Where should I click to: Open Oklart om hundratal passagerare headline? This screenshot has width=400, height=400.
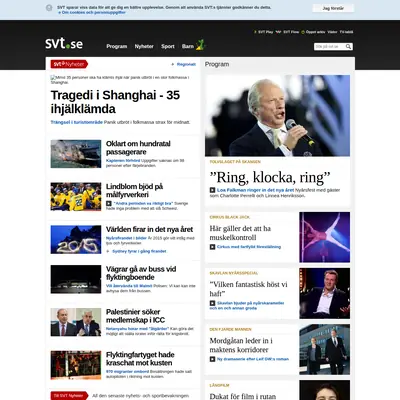coord(138,148)
